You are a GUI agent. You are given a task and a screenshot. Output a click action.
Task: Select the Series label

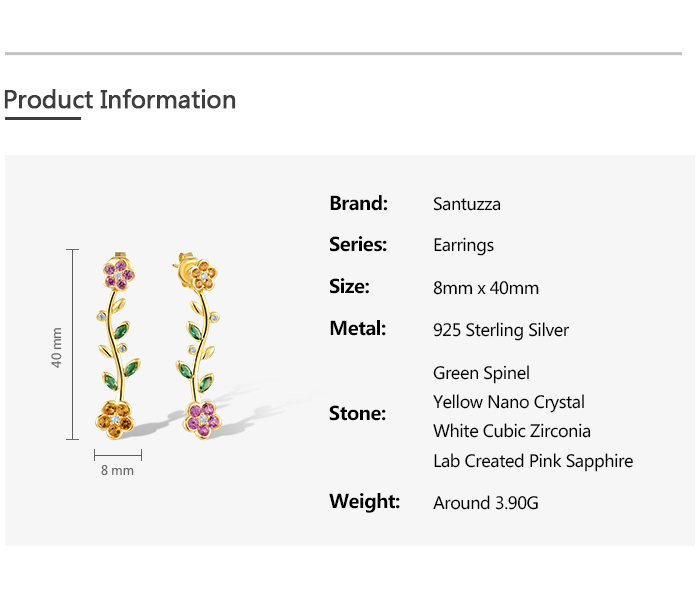coord(358,244)
